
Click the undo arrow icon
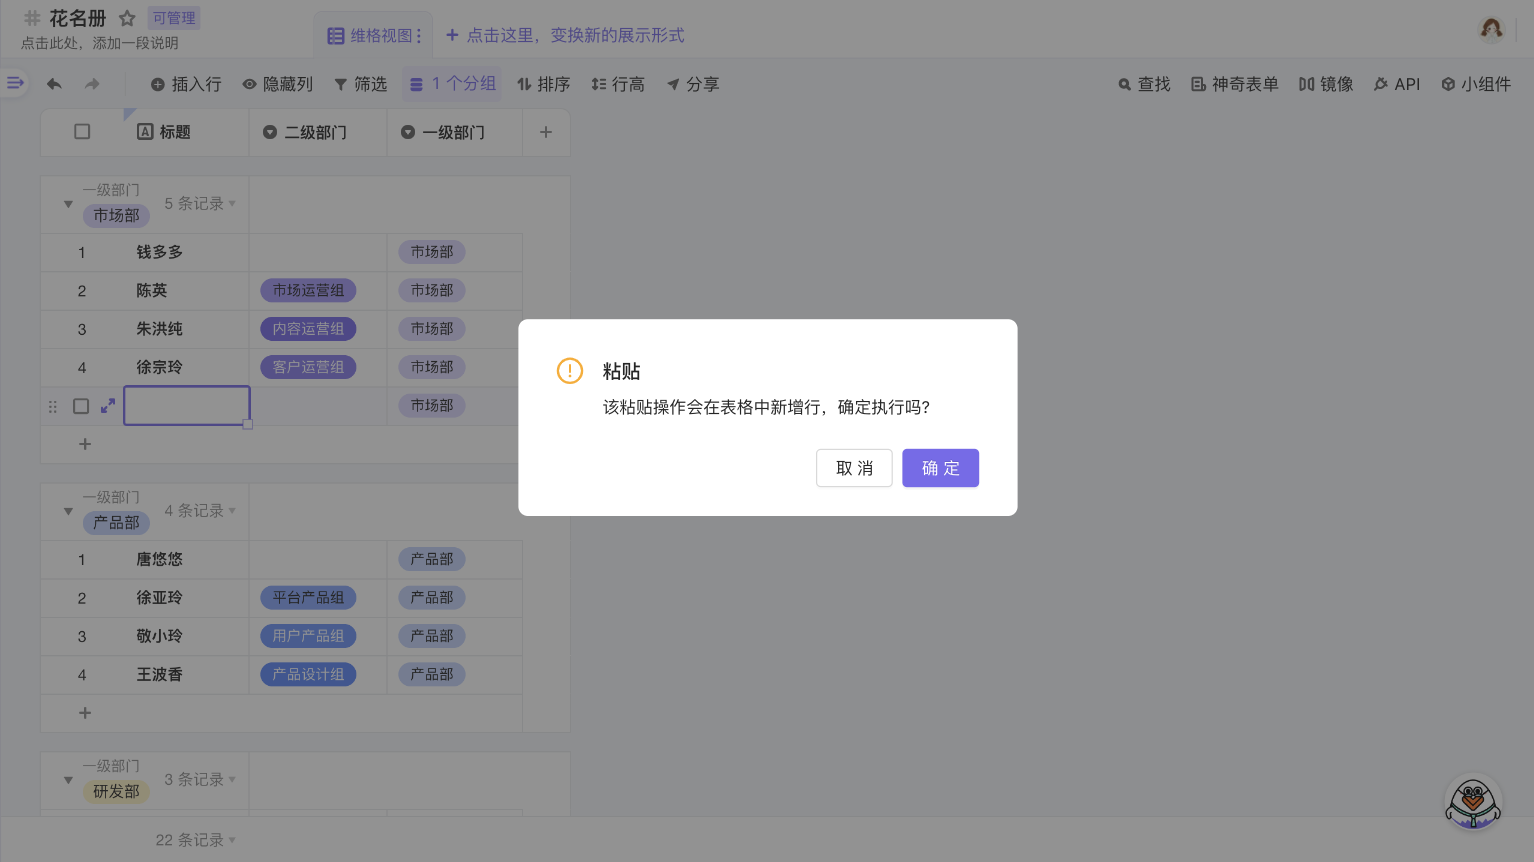(54, 84)
